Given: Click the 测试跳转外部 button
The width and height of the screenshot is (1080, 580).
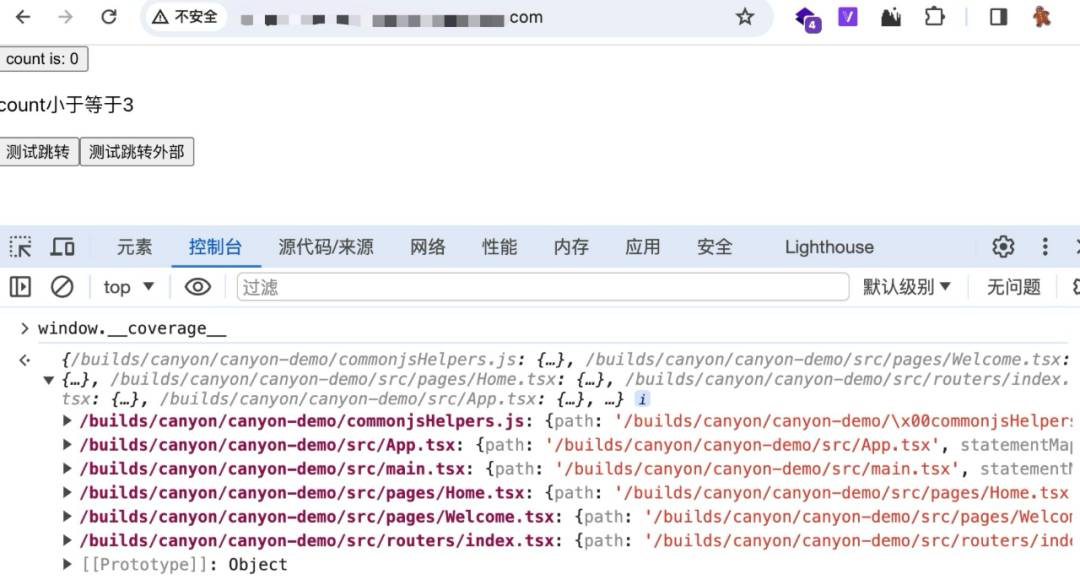Looking at the screenshot, I should point(136,152).
